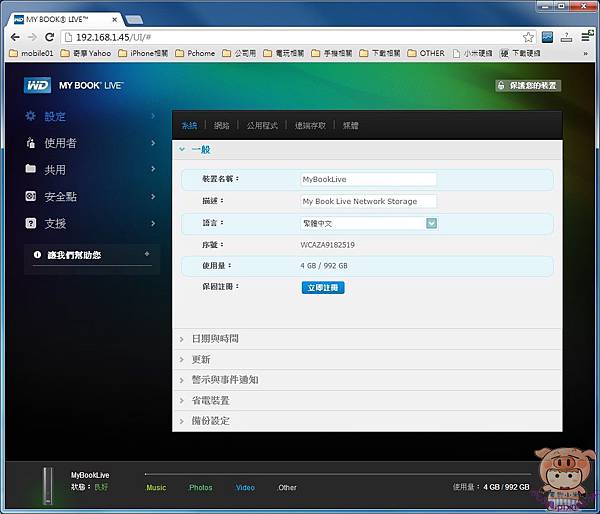Click the lock icon on 保護您的裝置
Screen dimensions: 600x514
tap(501, 85)
